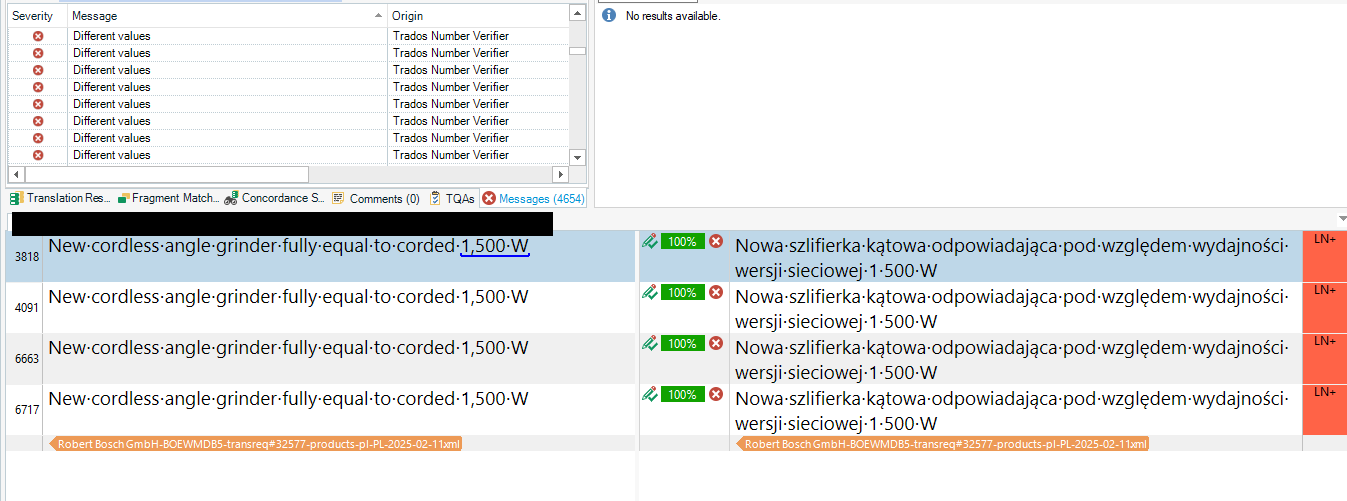Click the 100% match badge on segment 6663
This screenshot has height=501, width=1347.
click(683, 343)
